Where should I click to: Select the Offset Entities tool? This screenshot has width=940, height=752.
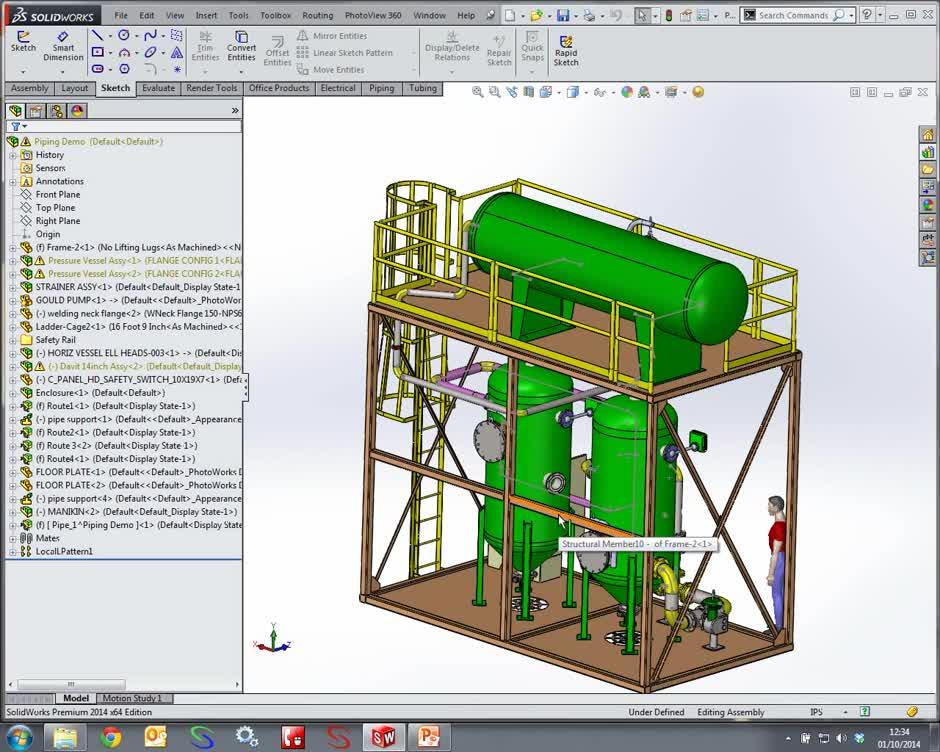click(x=277, y=45)
